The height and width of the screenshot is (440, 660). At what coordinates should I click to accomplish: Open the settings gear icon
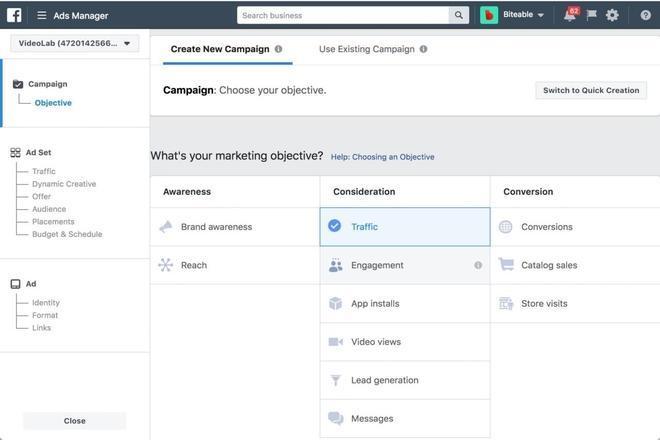[612, 15]
